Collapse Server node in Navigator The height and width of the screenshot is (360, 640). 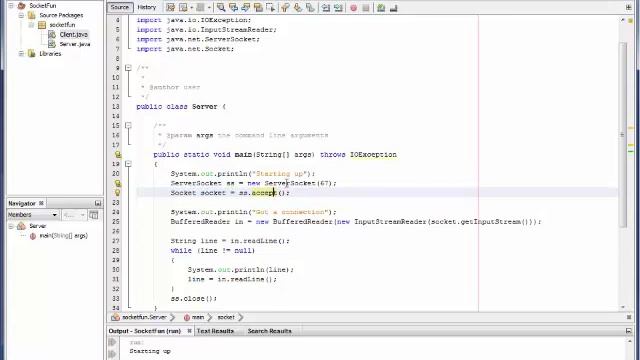click(x=11, y=226)
